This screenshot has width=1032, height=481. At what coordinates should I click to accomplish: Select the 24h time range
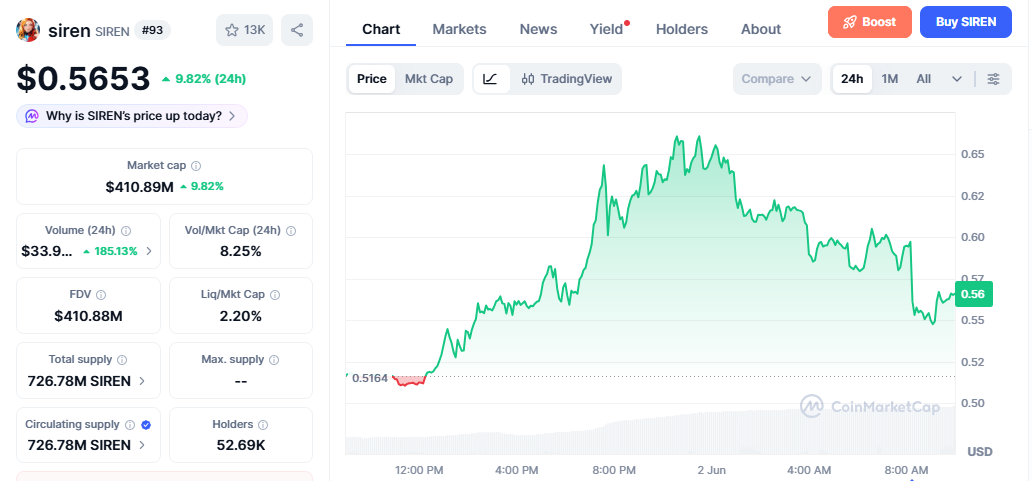(852, 79)
